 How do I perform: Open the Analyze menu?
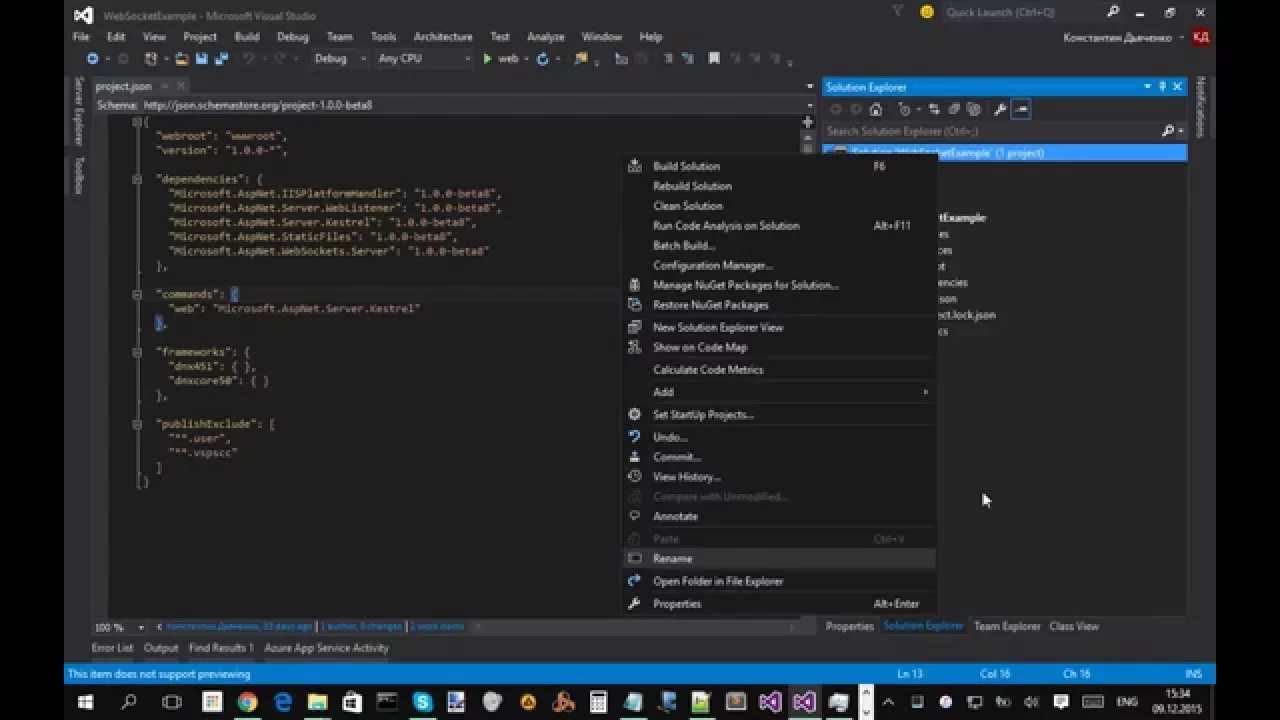546,37
